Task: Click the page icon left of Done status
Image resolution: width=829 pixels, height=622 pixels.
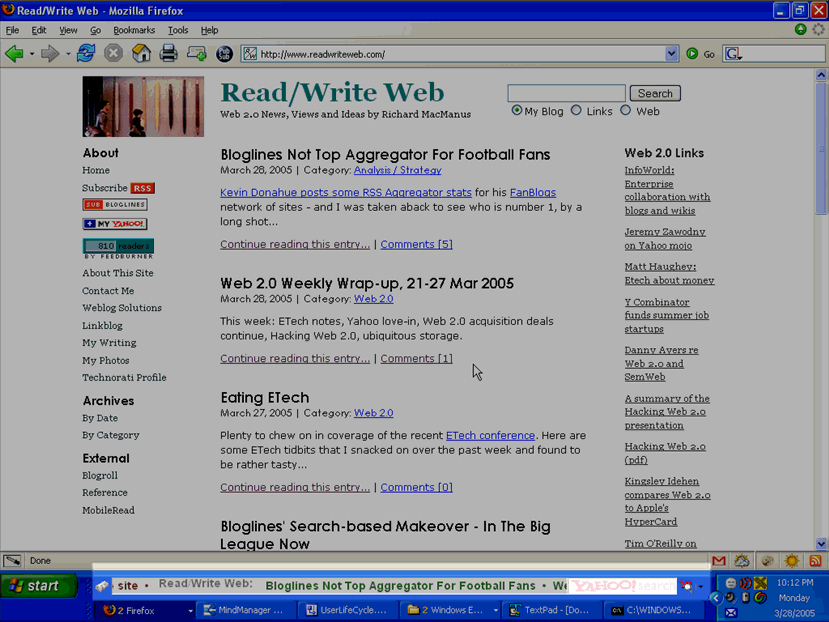Action: (x=12, y=561)
